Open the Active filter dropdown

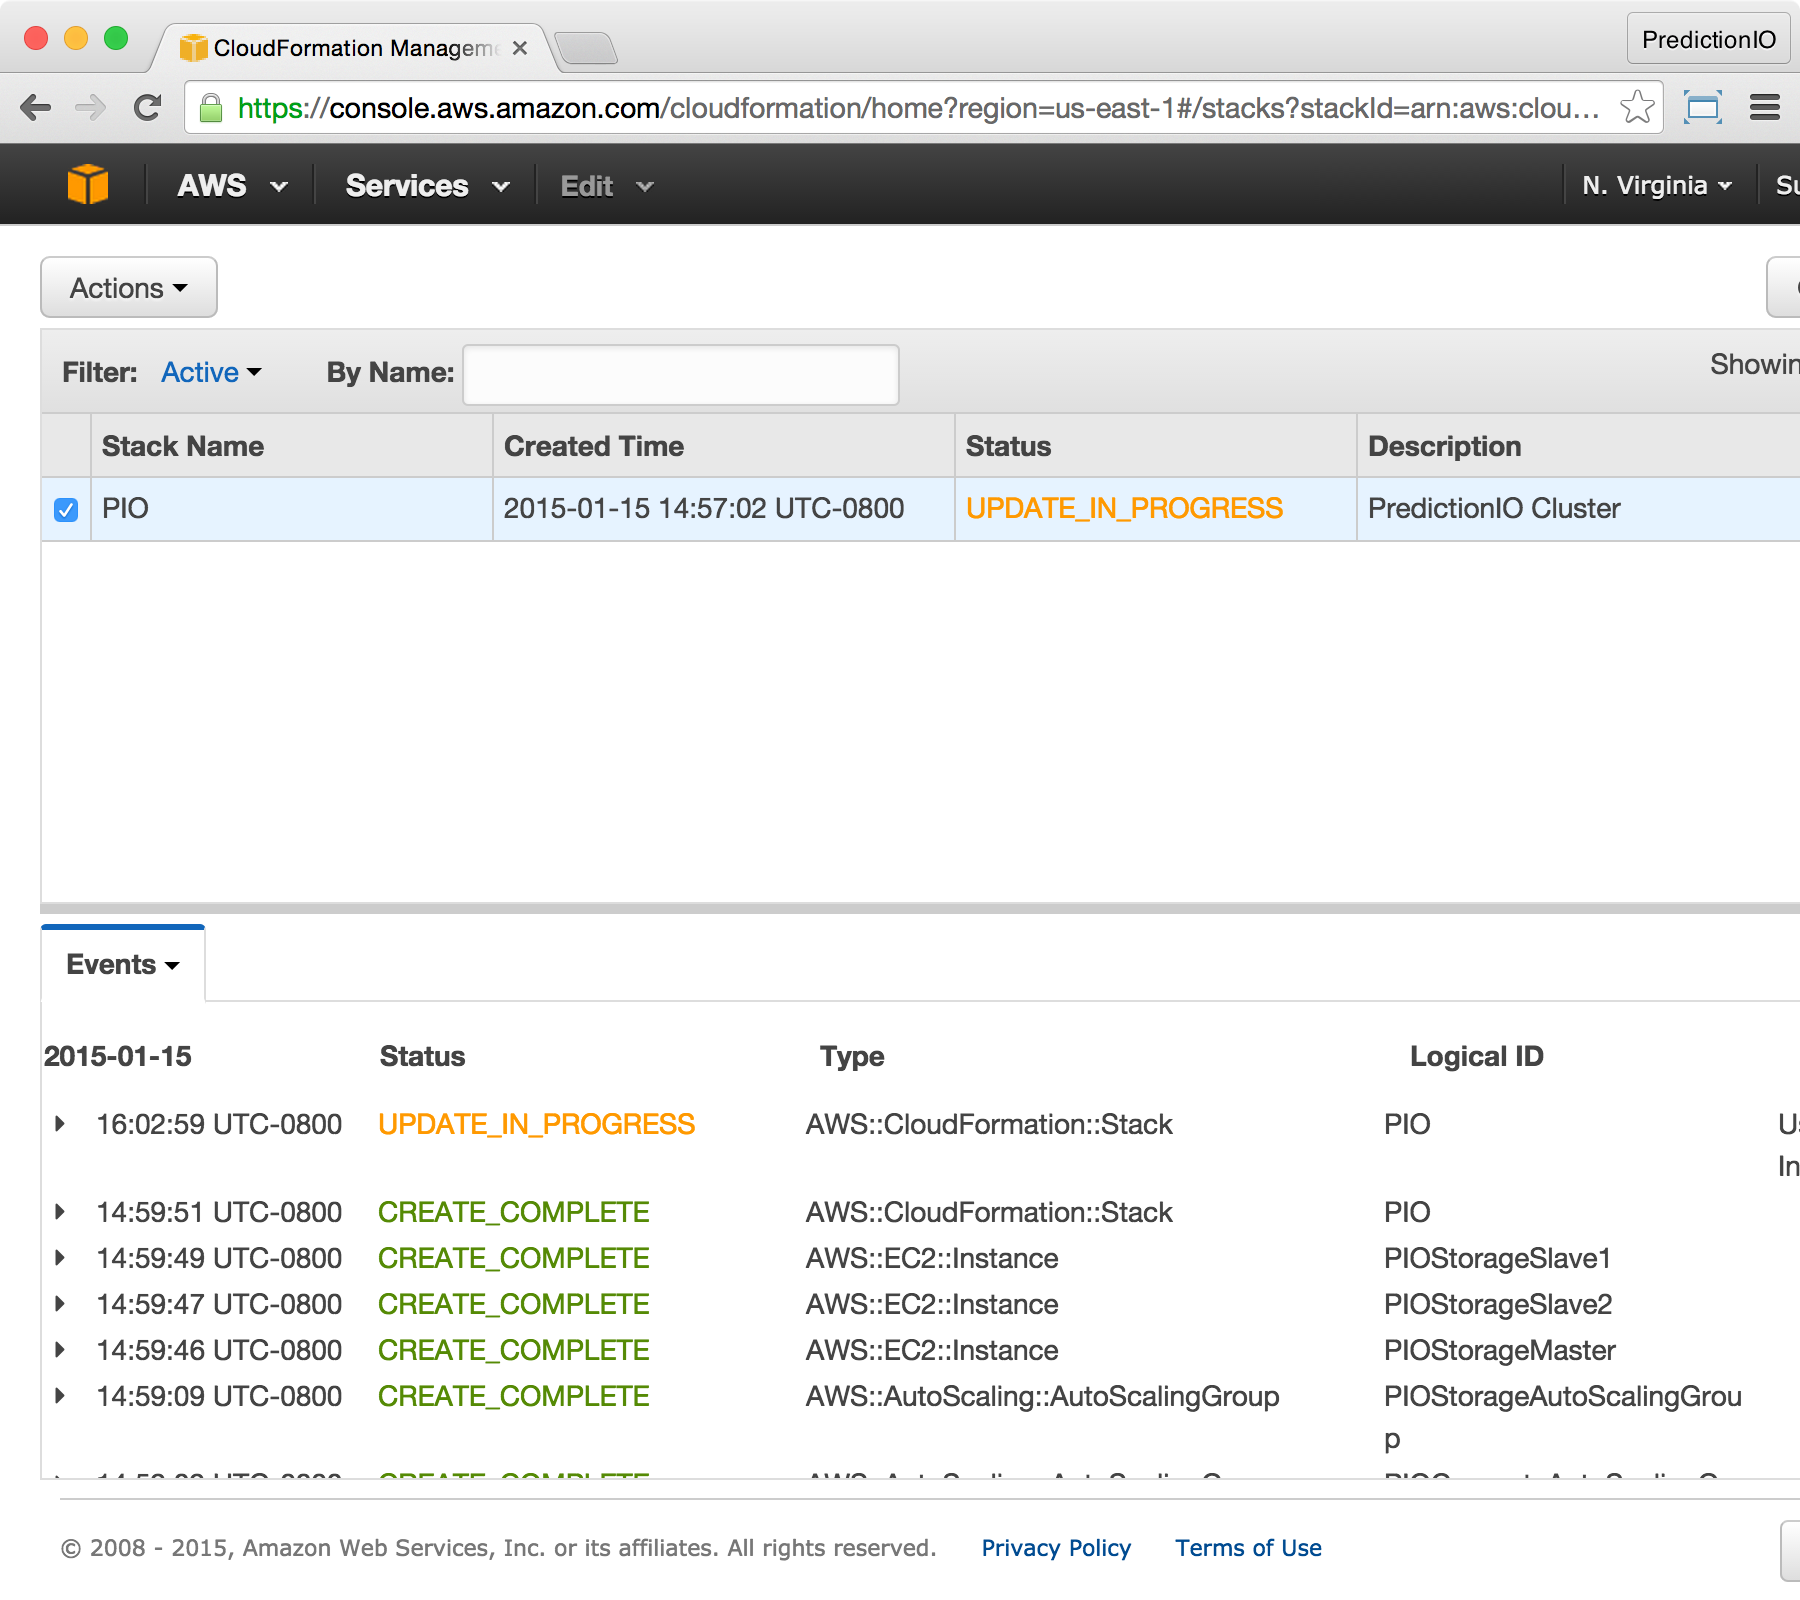click(x=211, y=373)
